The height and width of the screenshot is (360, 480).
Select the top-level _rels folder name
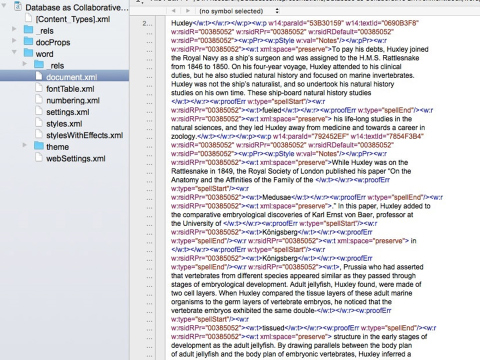pyautogui.click(x=45, y=31)
